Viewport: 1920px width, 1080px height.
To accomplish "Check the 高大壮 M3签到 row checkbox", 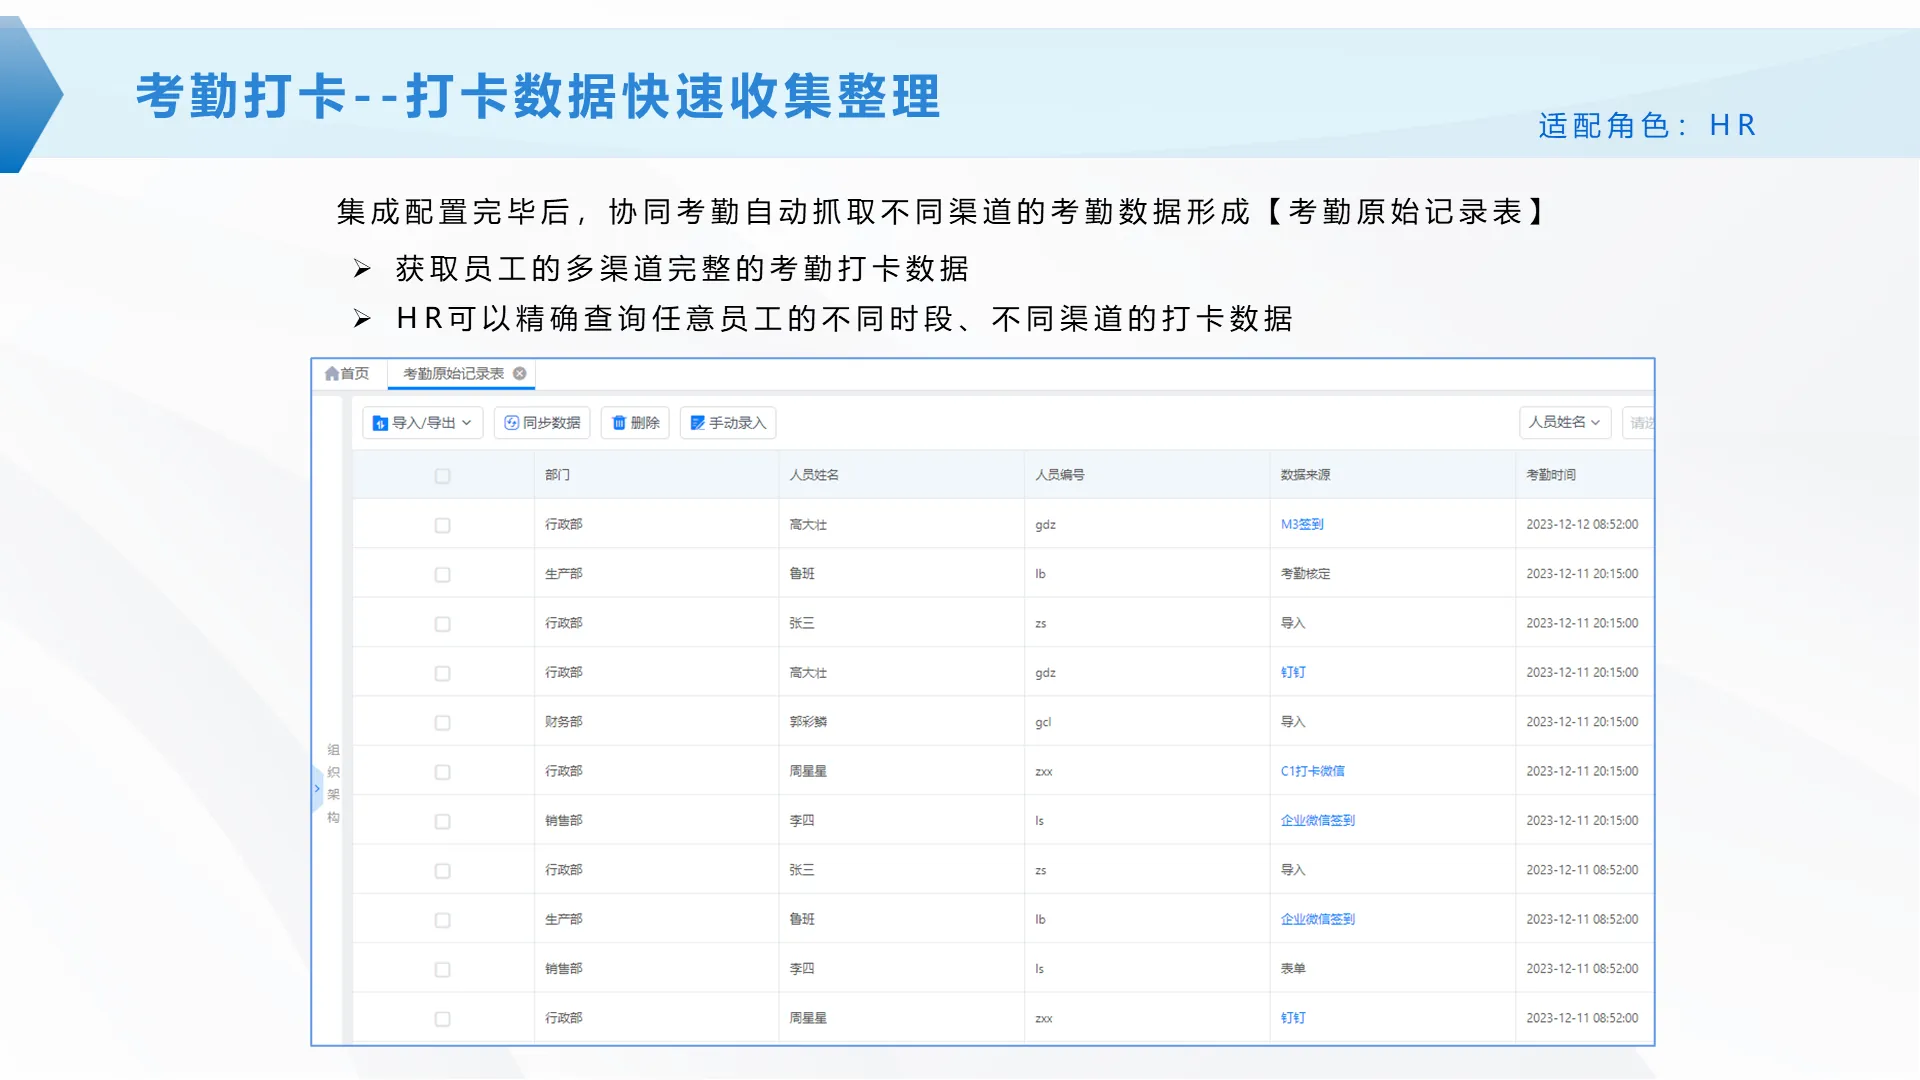I will click(442, 525).
